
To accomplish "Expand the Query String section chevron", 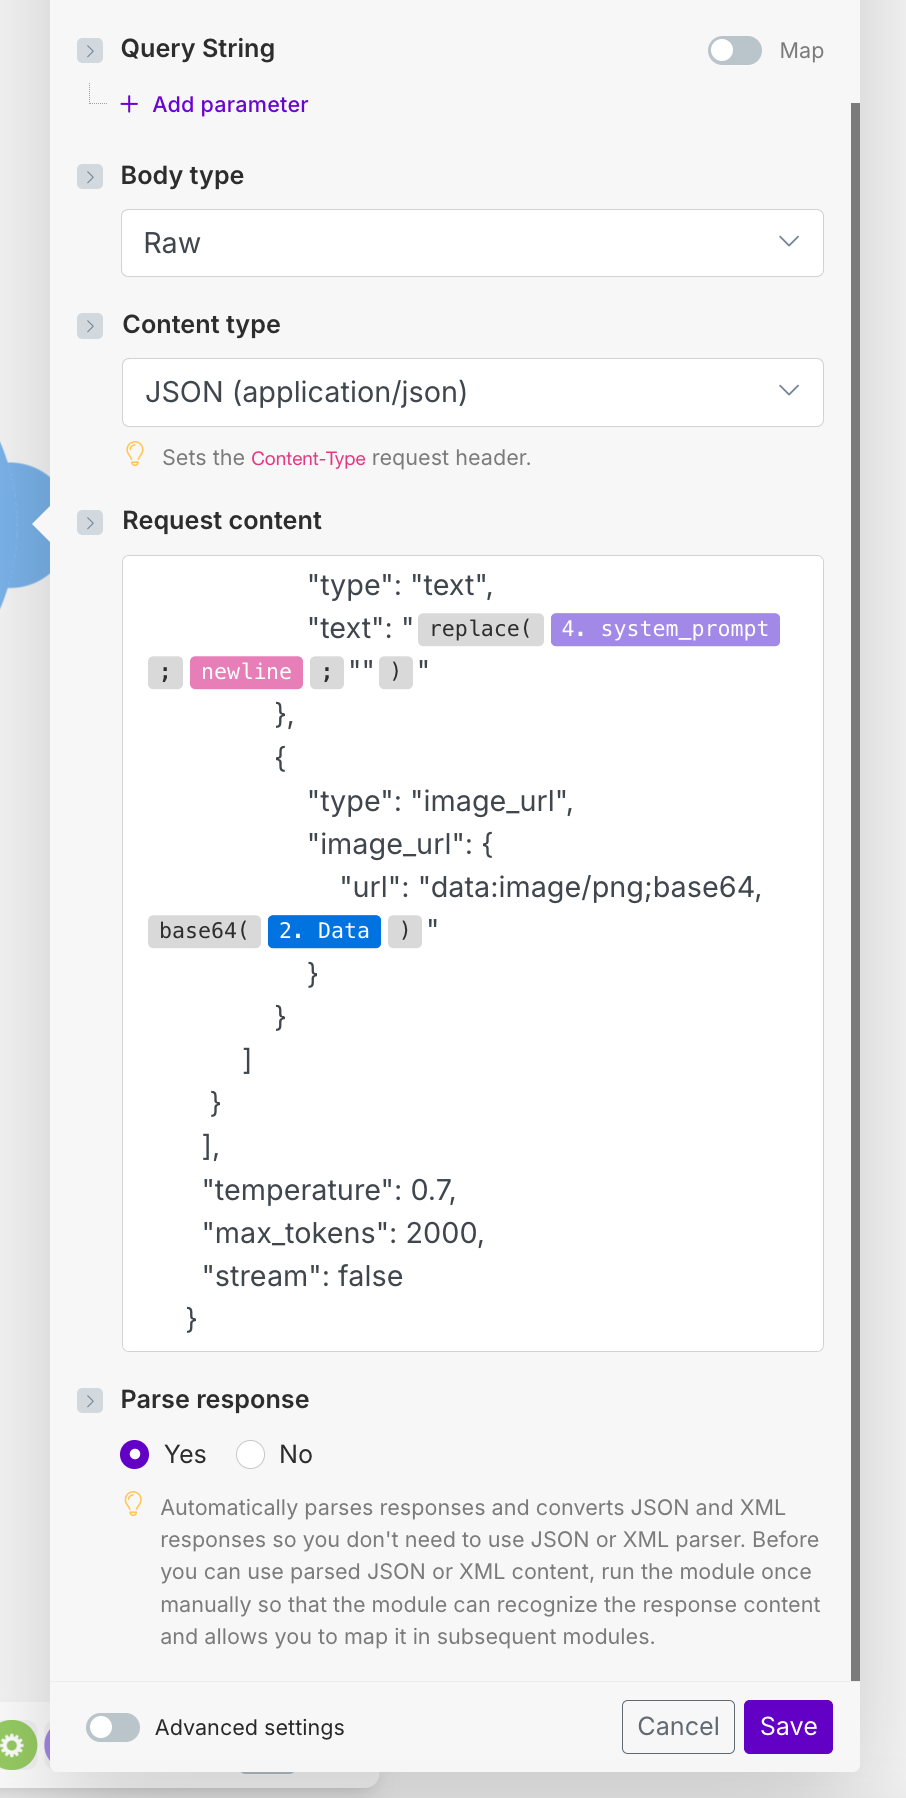I will [x=90, y=50].
